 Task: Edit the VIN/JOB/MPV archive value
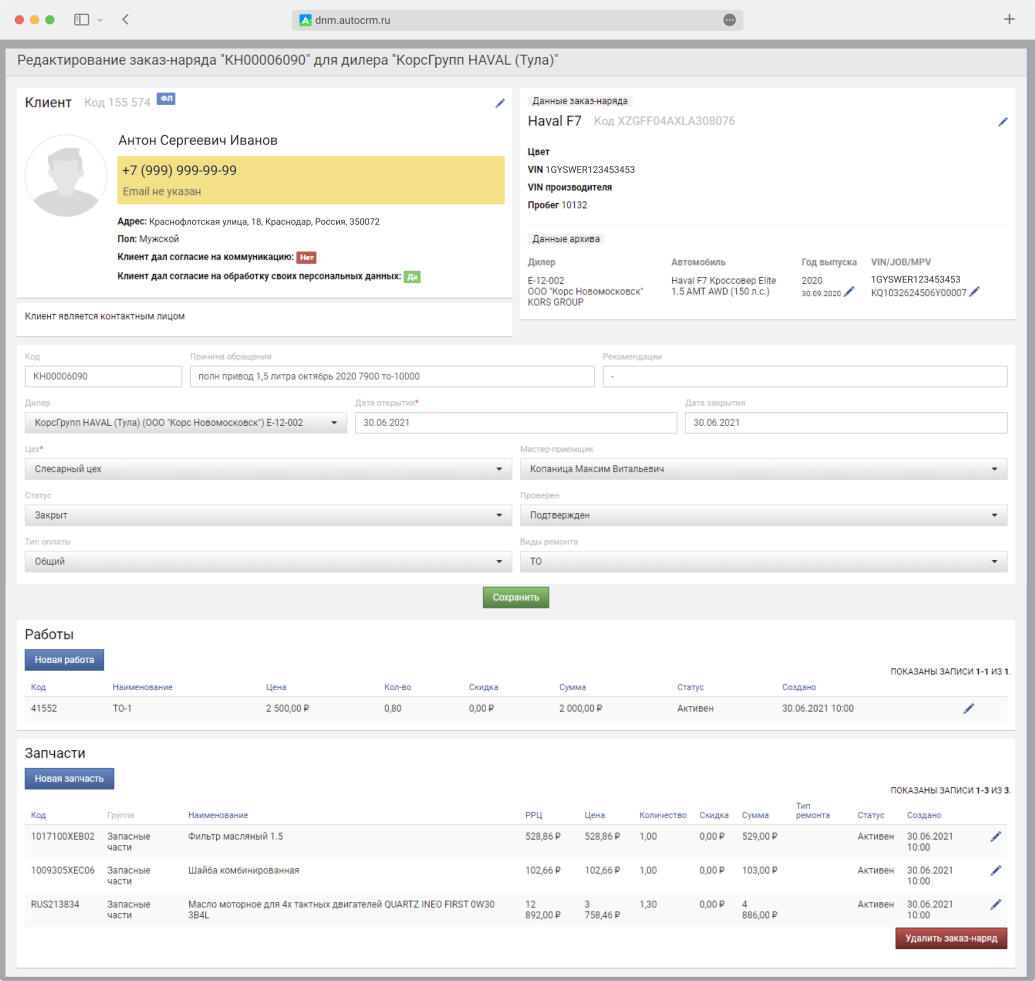(x=974, y=292)
